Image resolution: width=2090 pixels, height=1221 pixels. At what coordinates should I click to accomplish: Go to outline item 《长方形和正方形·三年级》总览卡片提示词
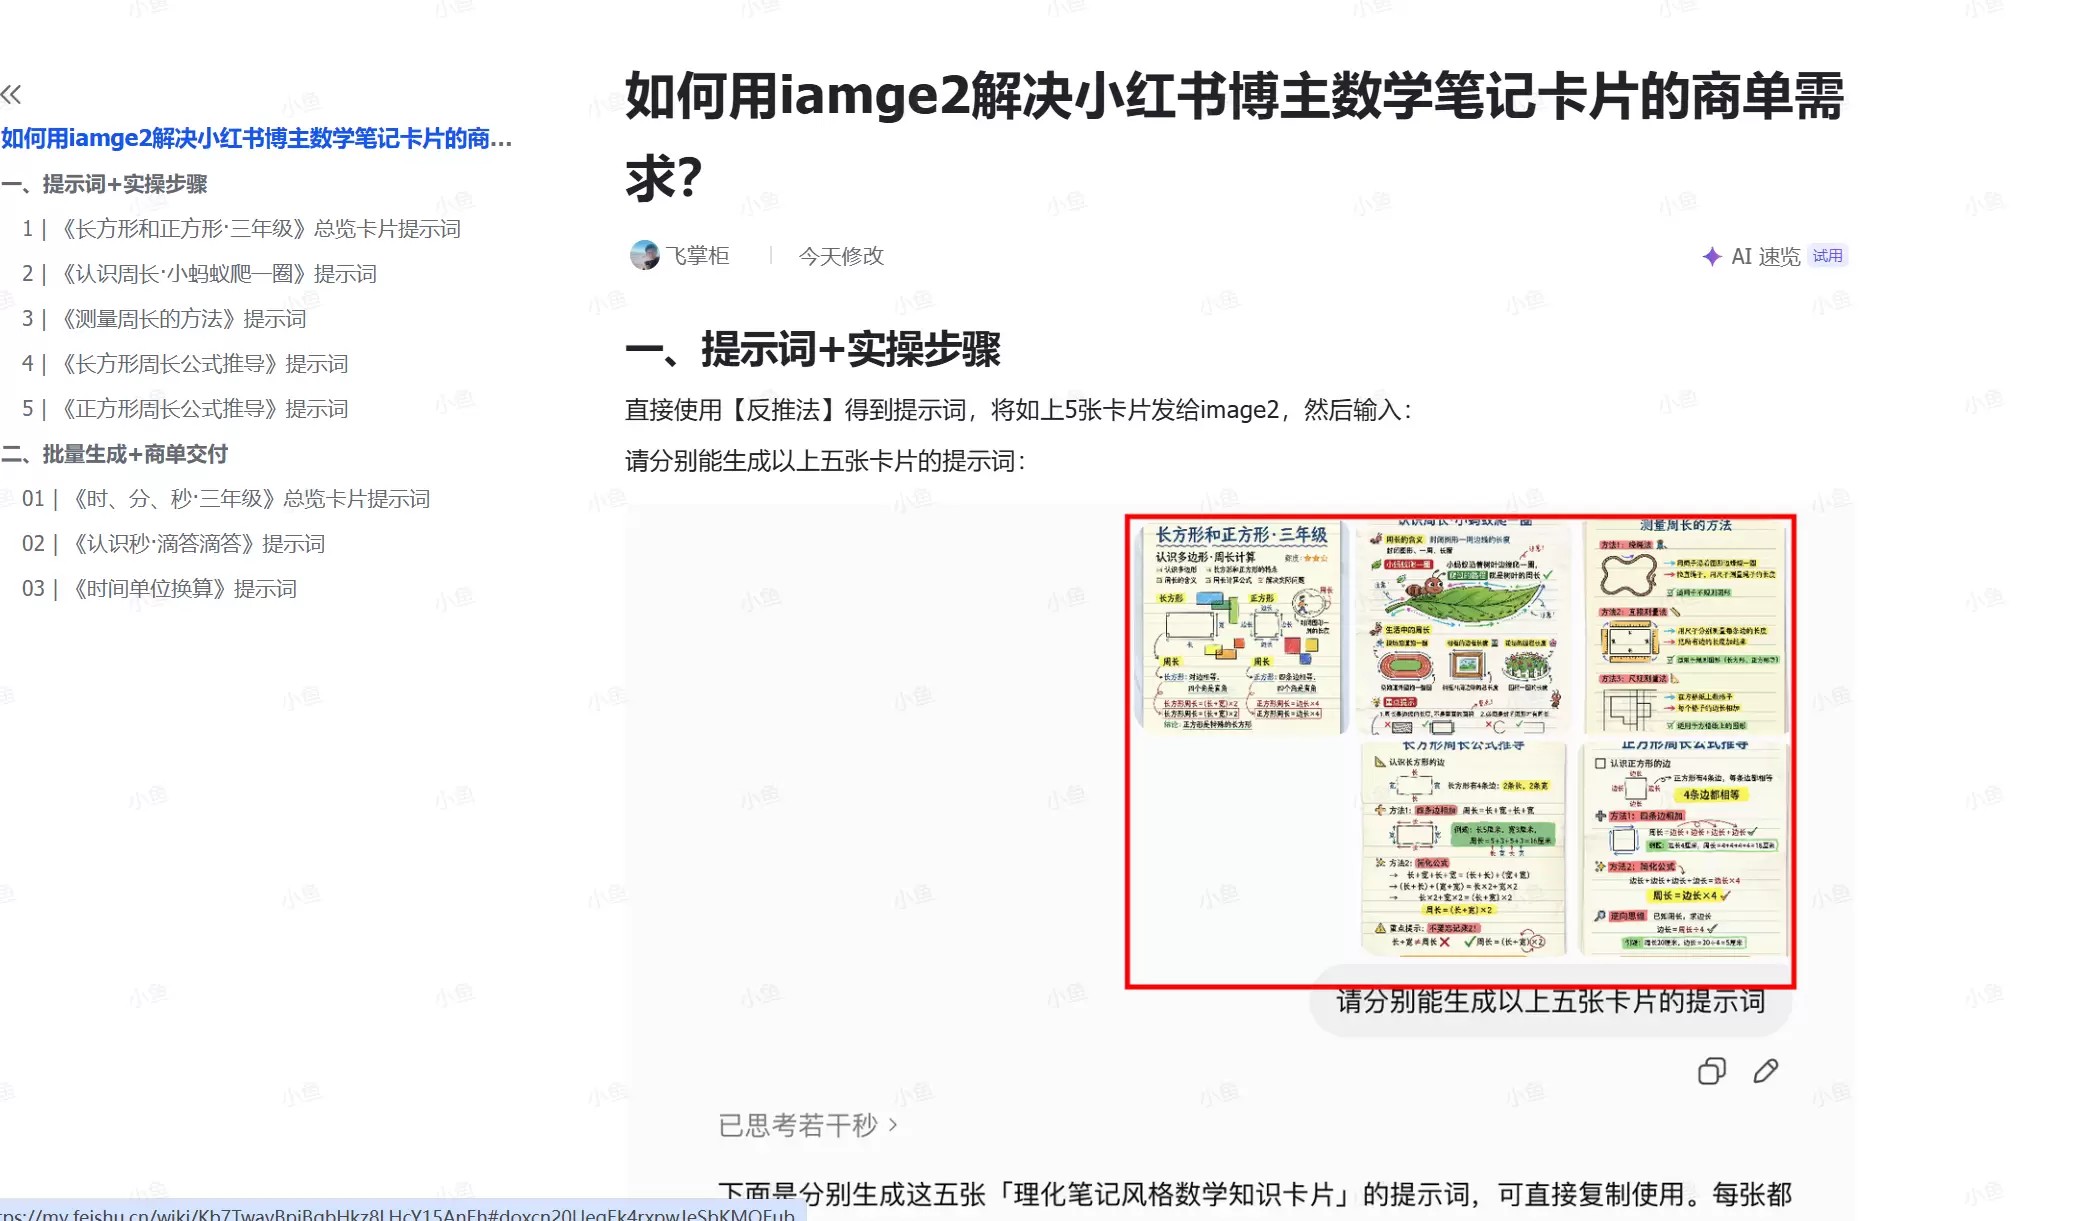pyautogui.click(x=241, y=229)
